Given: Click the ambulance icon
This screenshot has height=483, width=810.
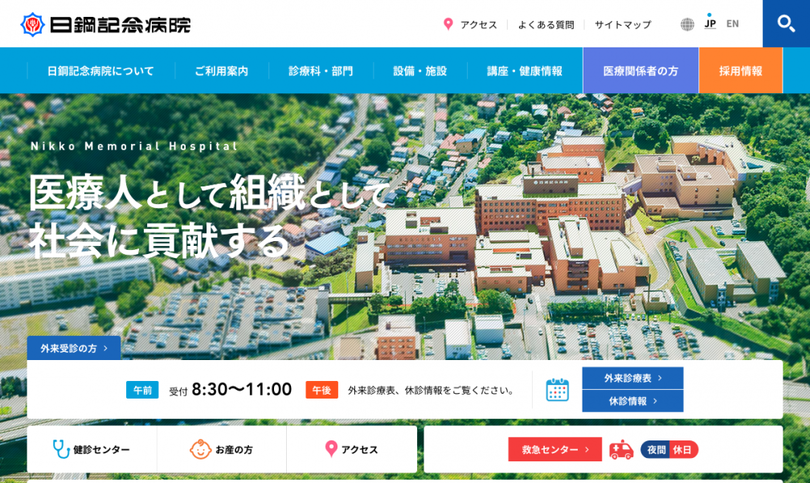Looking at the screenshot, I should [x=621, y=449].
